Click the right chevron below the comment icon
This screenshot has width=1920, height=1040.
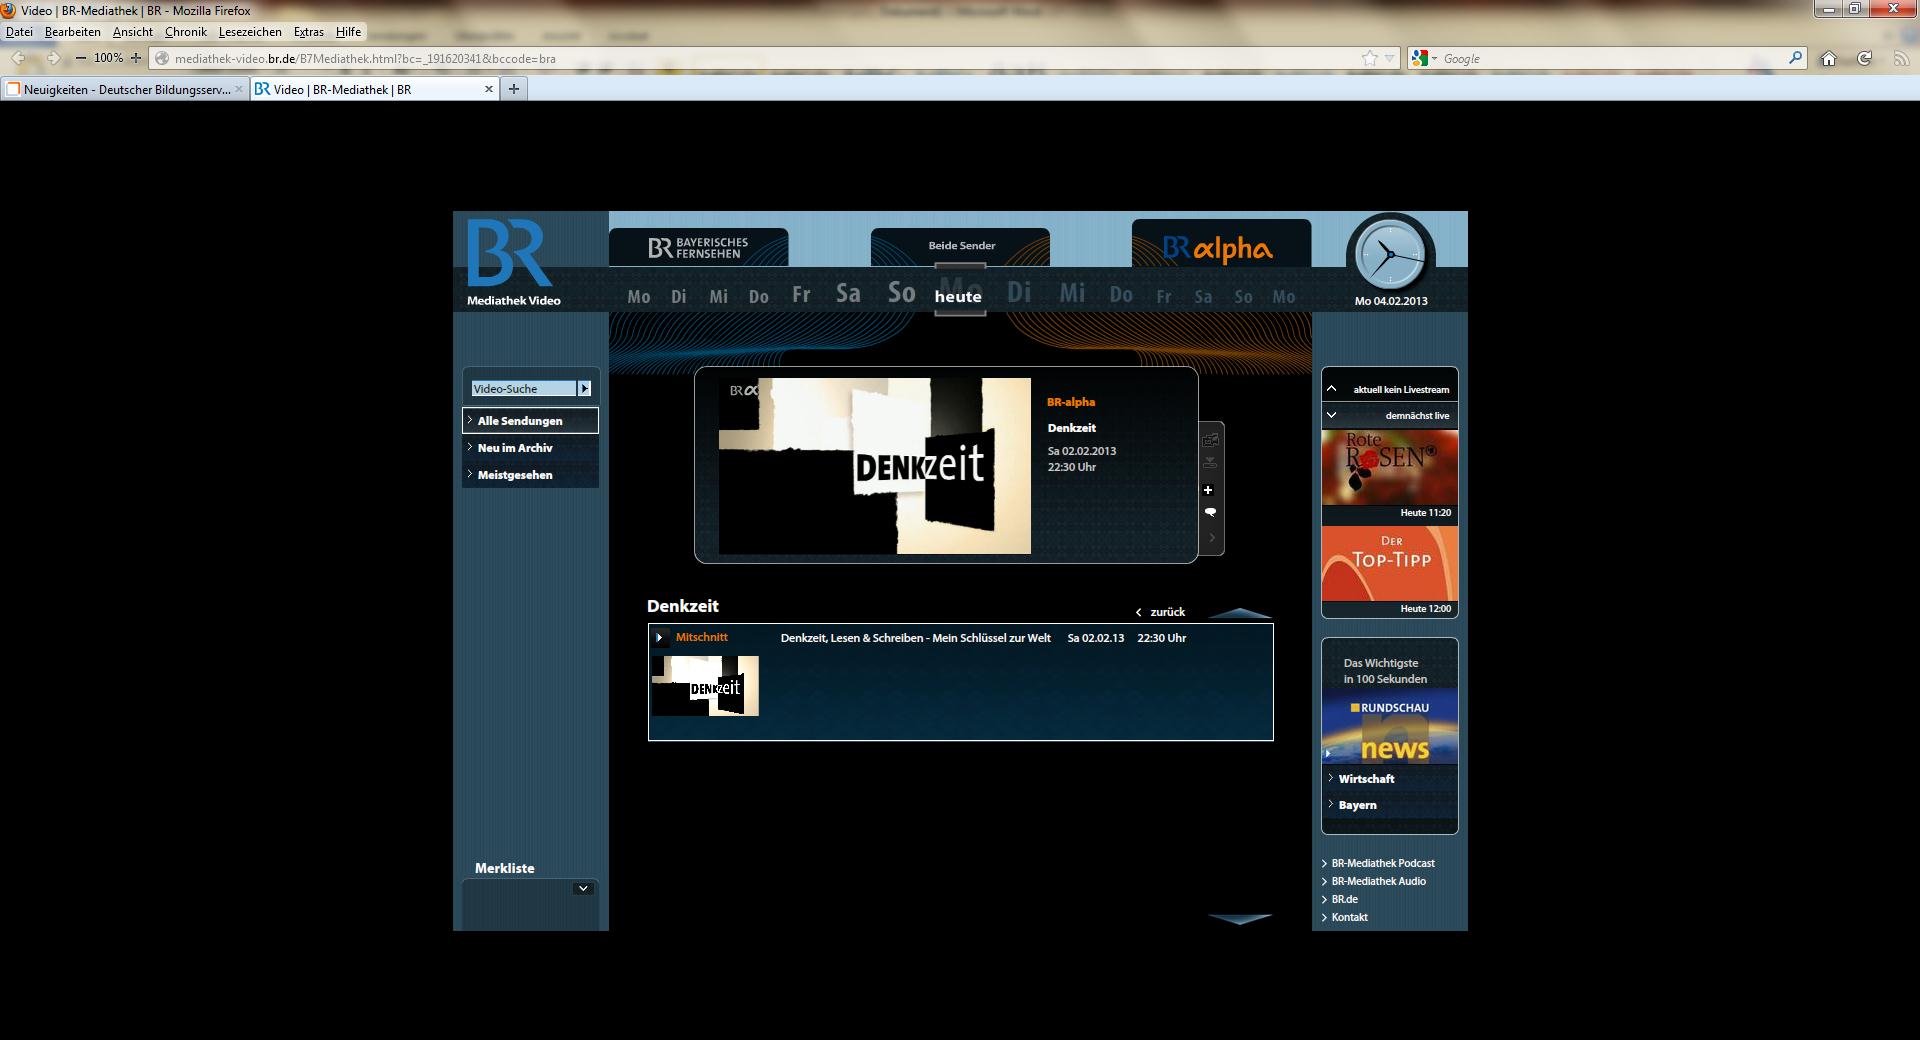tap(1212, 538)
